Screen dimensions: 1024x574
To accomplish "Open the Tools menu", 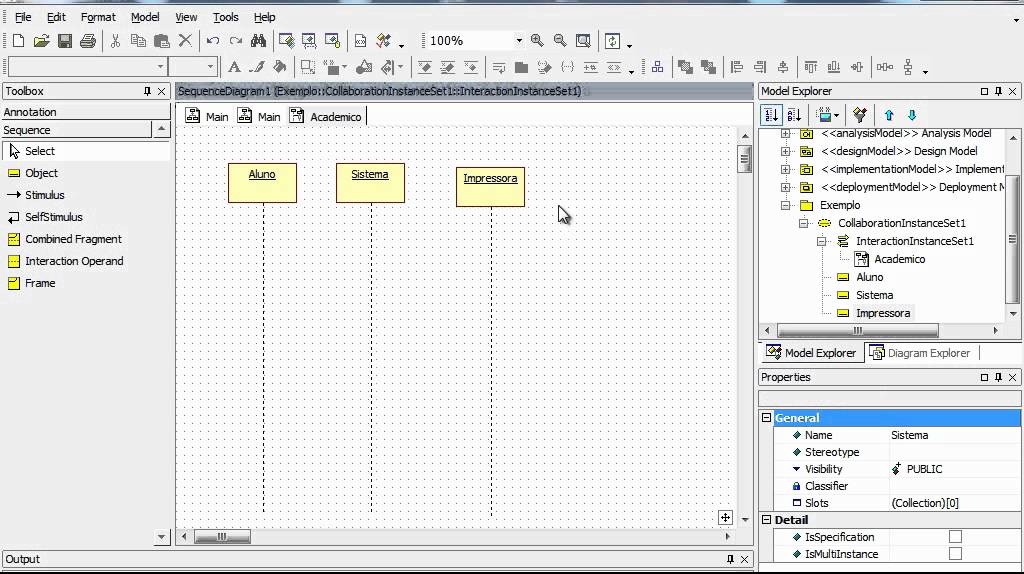I will point(225,18).
